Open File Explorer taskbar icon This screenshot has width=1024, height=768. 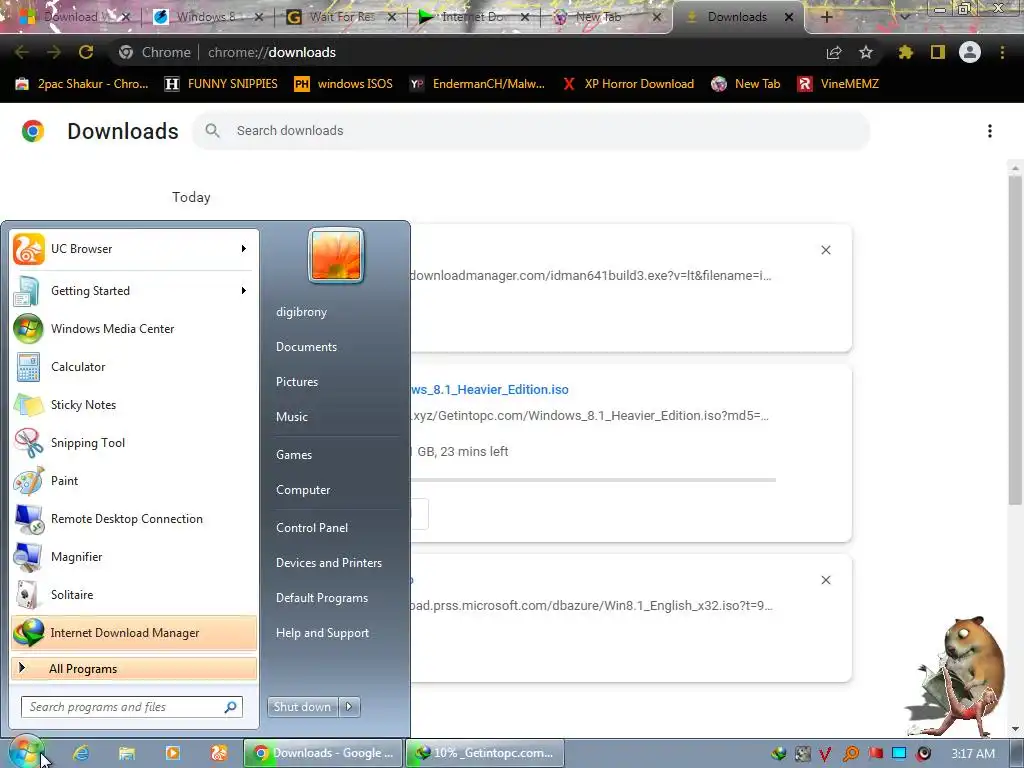click(127, 753)
